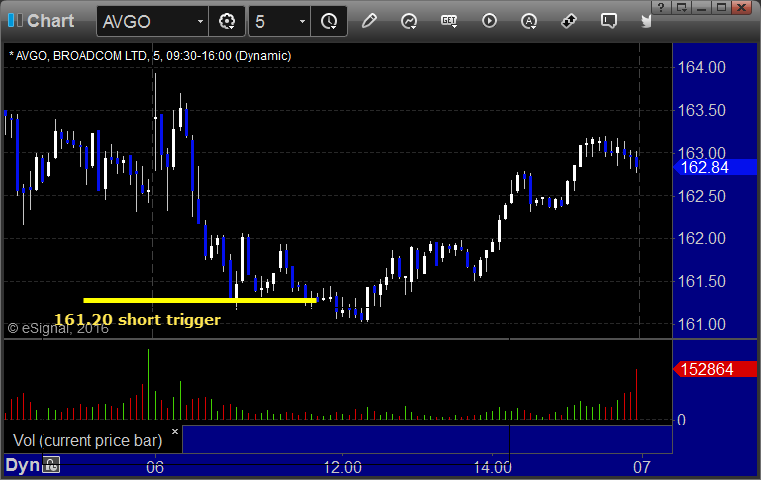
Task: Open the chat comment icon
Action: tap(609, 21)
